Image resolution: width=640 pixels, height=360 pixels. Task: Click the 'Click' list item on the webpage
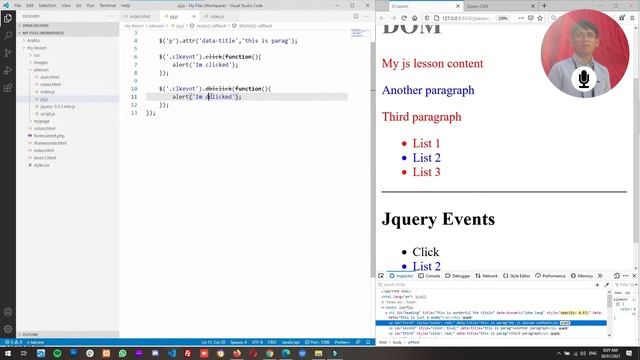(x=426, y=252)
